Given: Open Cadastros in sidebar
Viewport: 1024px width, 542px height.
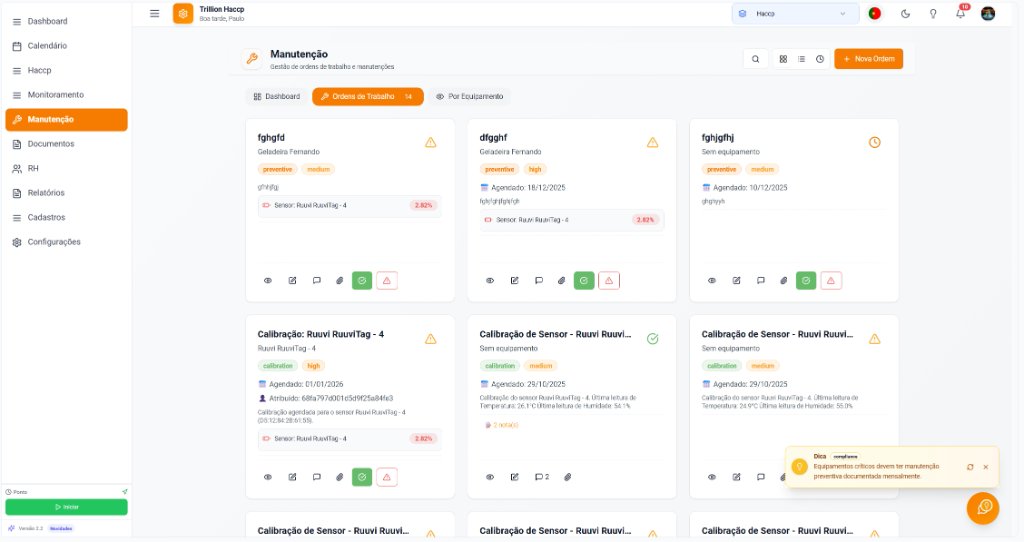Looking at the screenshot, I should tap(66, 217).
